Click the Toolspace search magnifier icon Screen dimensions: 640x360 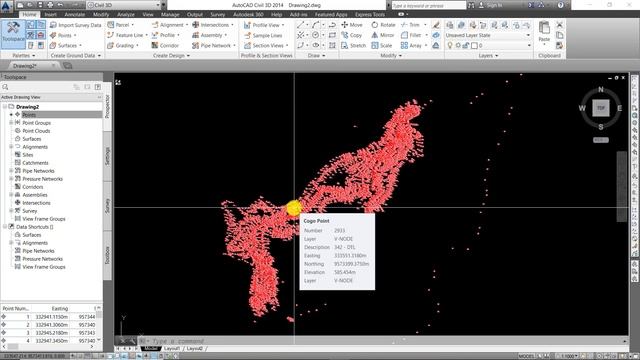point(5,87)
